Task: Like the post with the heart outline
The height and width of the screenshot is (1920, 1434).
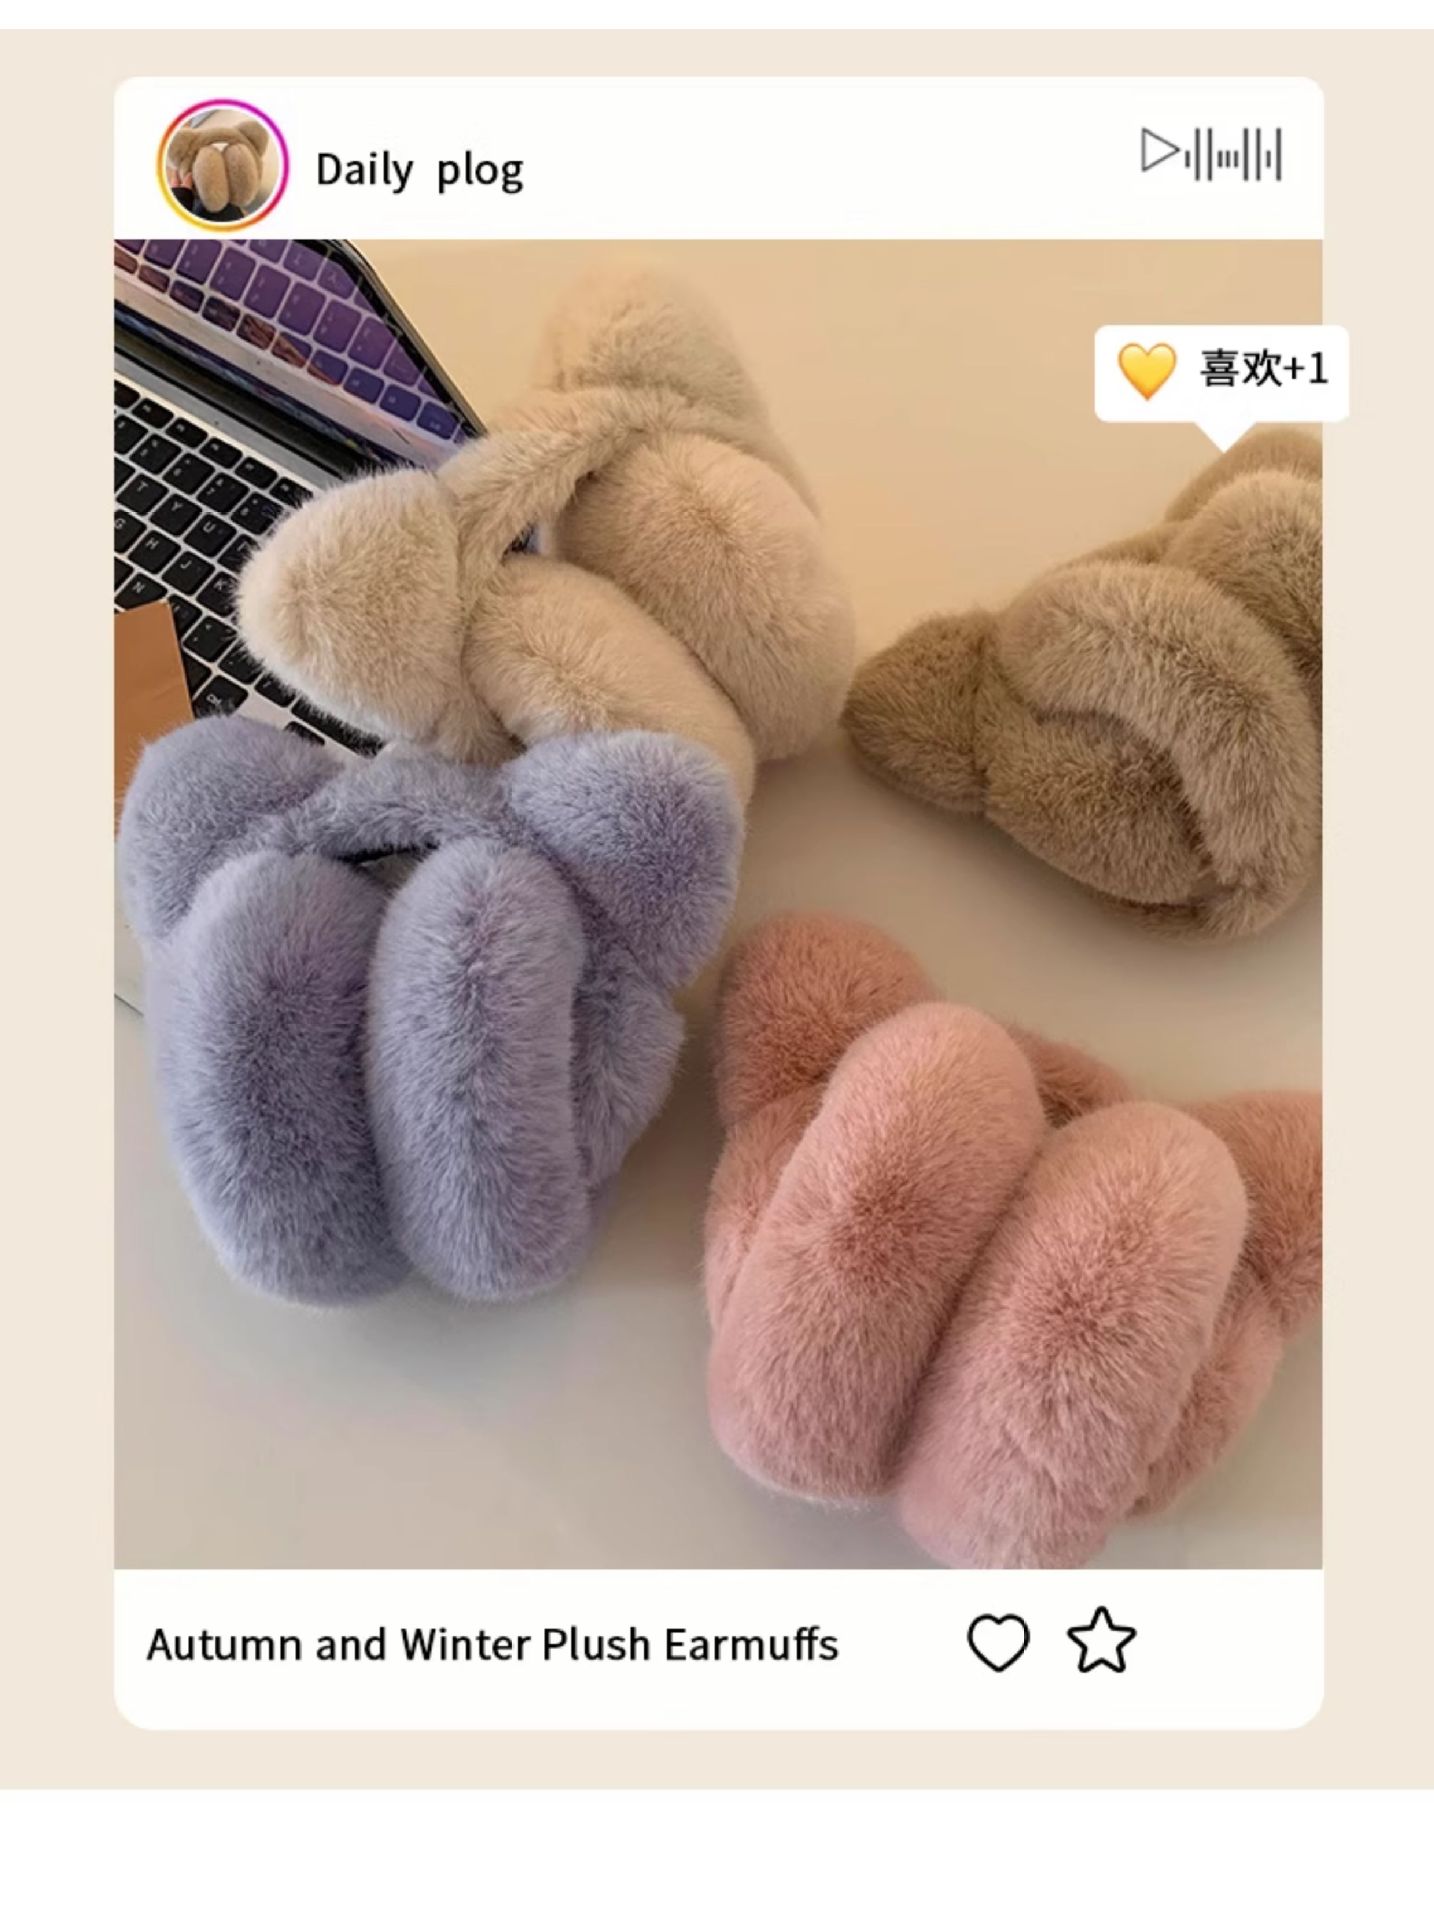Action: point(997,1643)
